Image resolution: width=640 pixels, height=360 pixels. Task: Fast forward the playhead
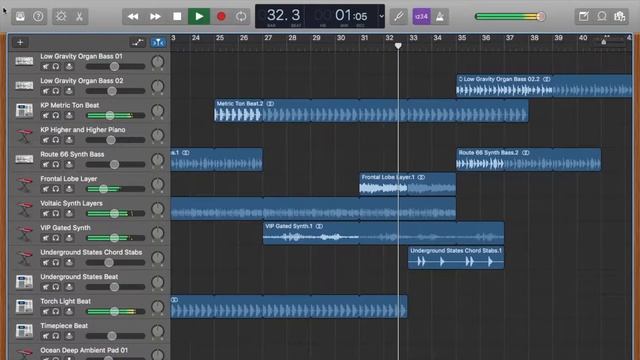(x=155, y=16)
